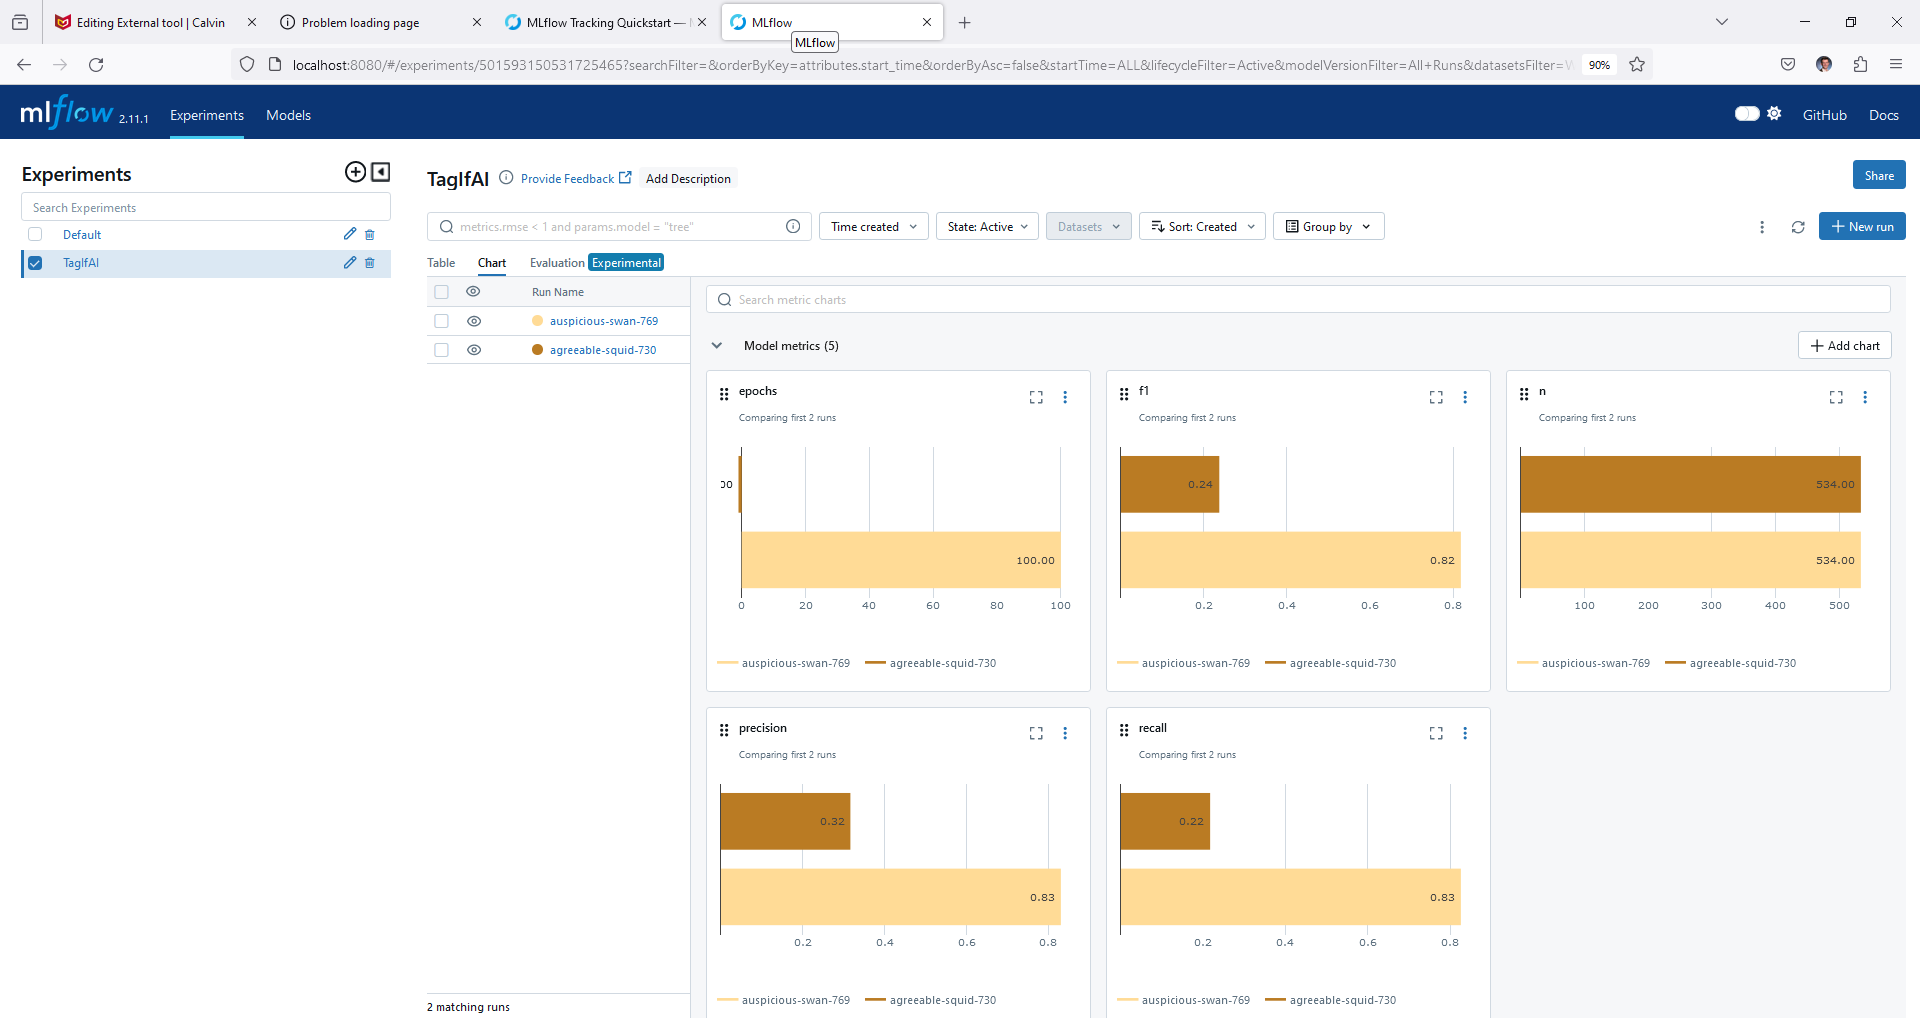1920x1032 pixels.
Task: Collapse the Model metrics section
Action: tap(717, 346)
